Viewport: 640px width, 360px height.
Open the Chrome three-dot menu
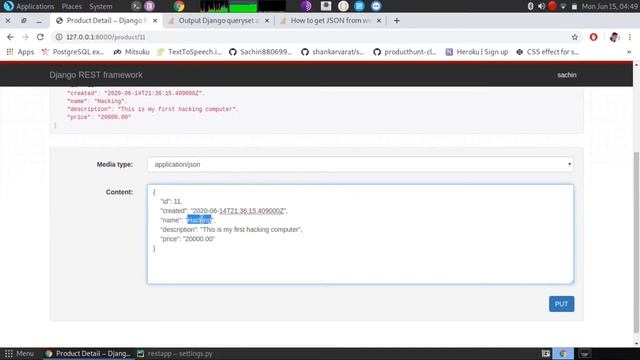pyautogui.click(x=630, y=37)
